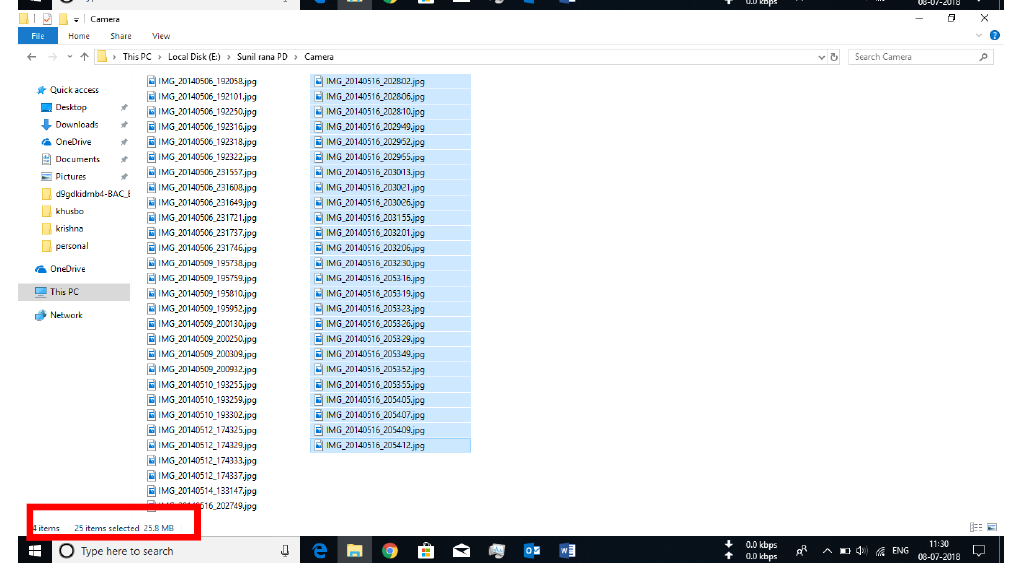Open Microsoft Word from the taskbar
The height and width of the screenshot is (563, 1011).
[567, 551]
